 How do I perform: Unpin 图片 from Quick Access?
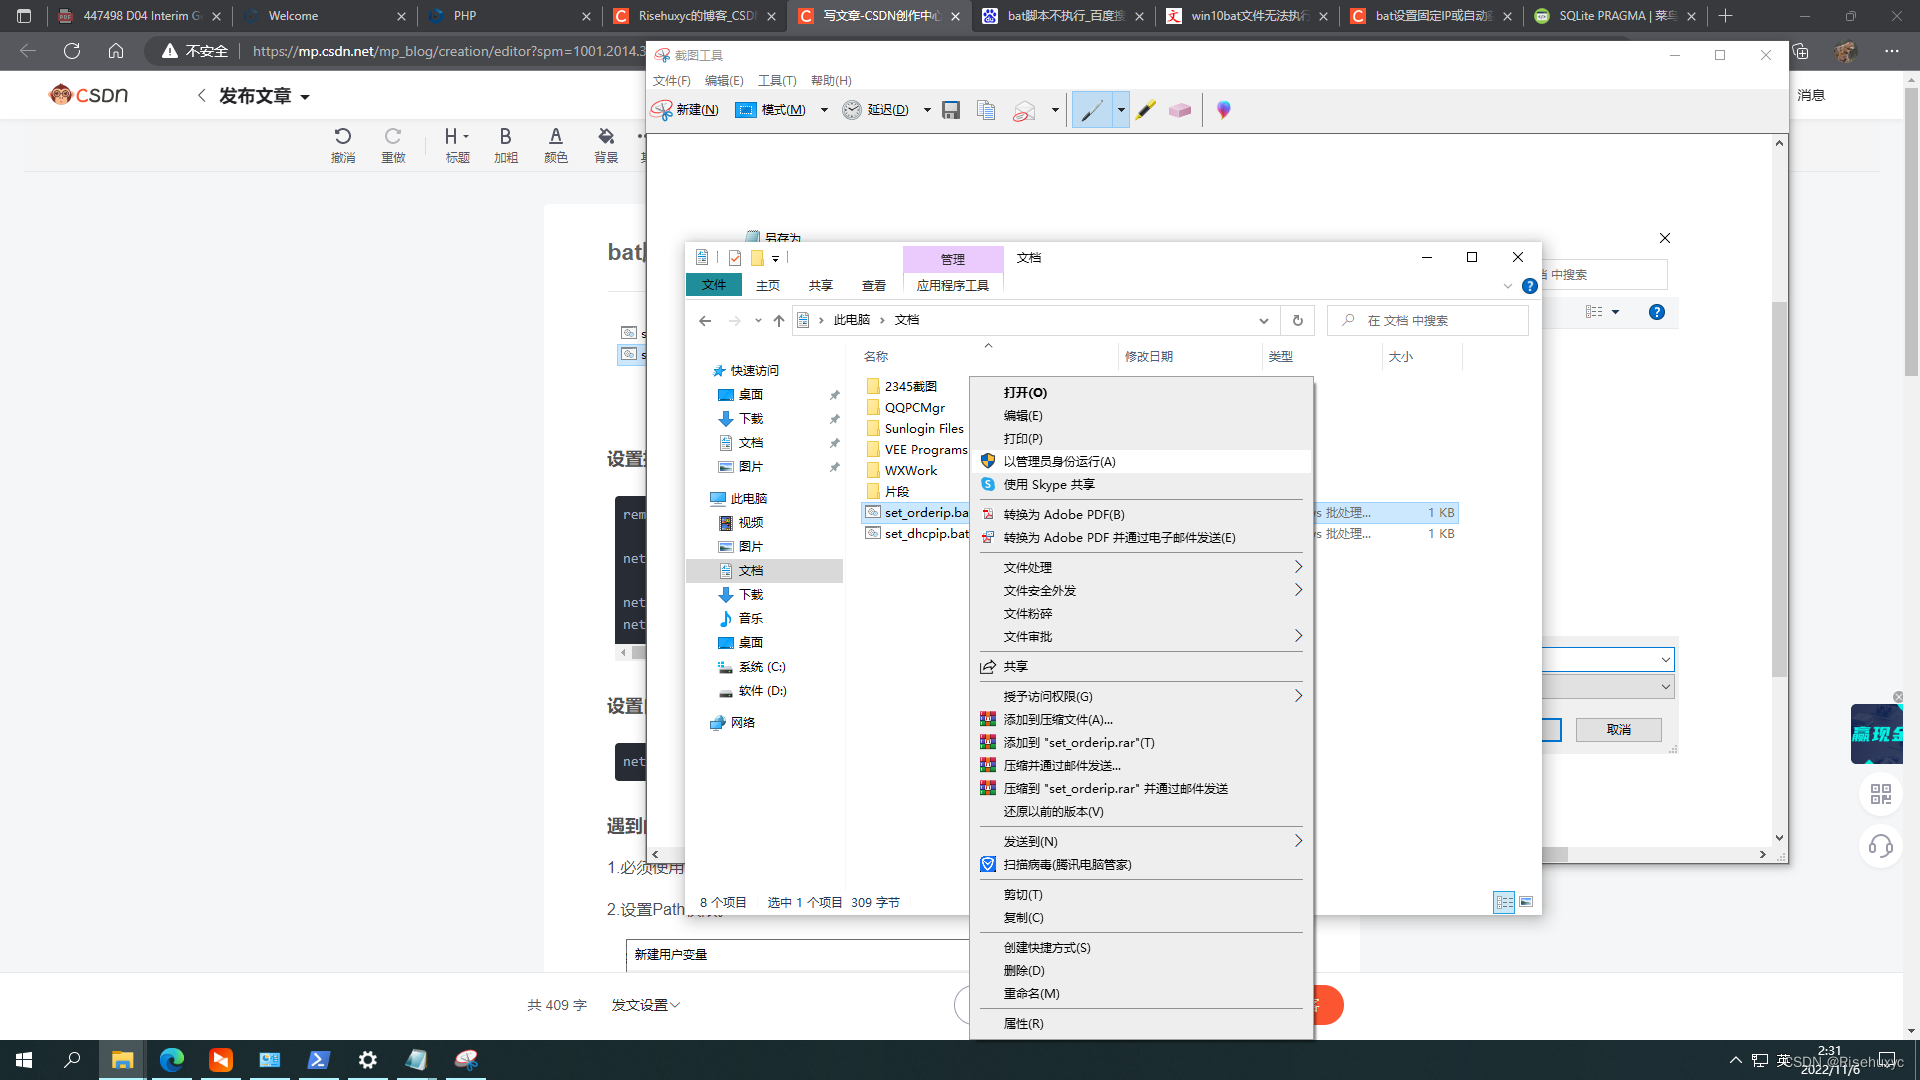tap(835, 467)
